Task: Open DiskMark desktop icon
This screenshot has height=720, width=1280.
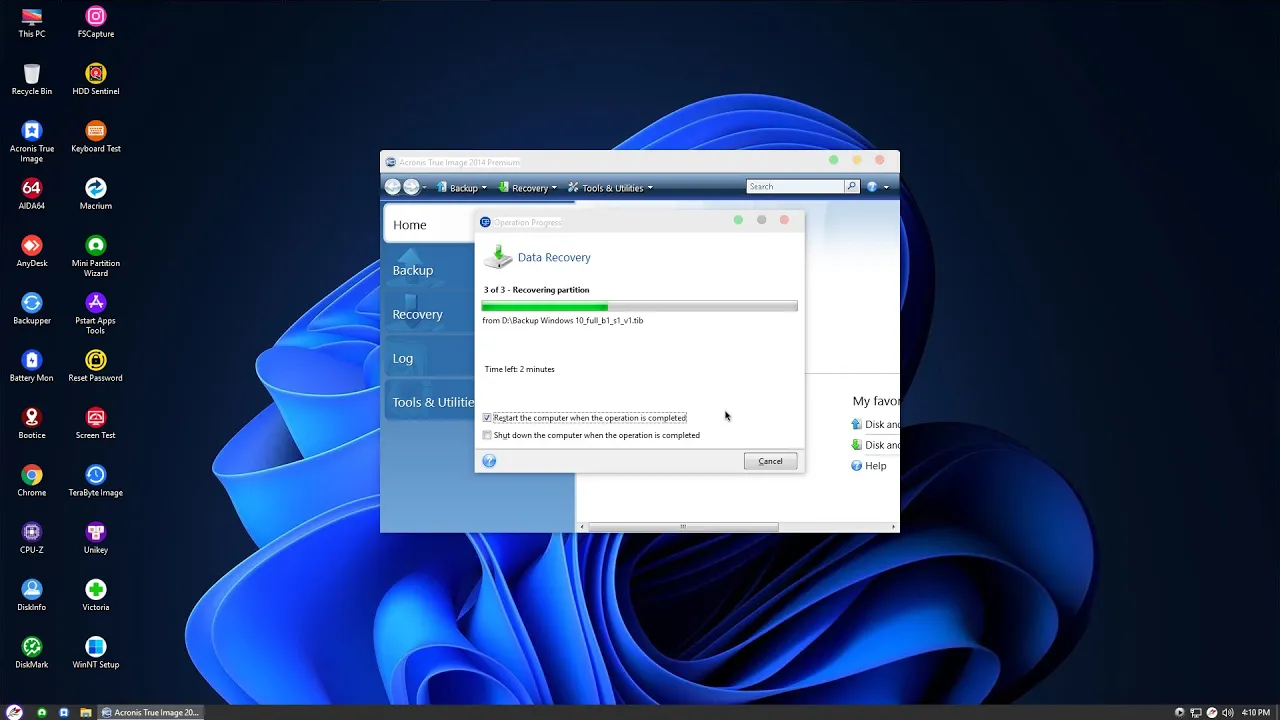Action: click(32, 653)
